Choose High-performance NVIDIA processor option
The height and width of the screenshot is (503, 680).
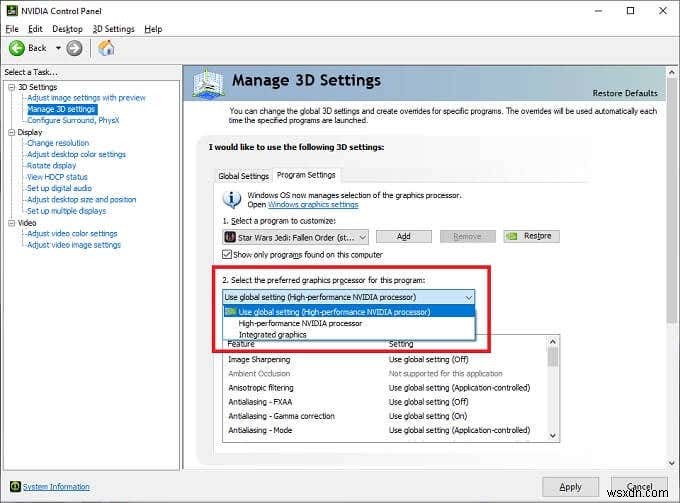pos(349,323)
